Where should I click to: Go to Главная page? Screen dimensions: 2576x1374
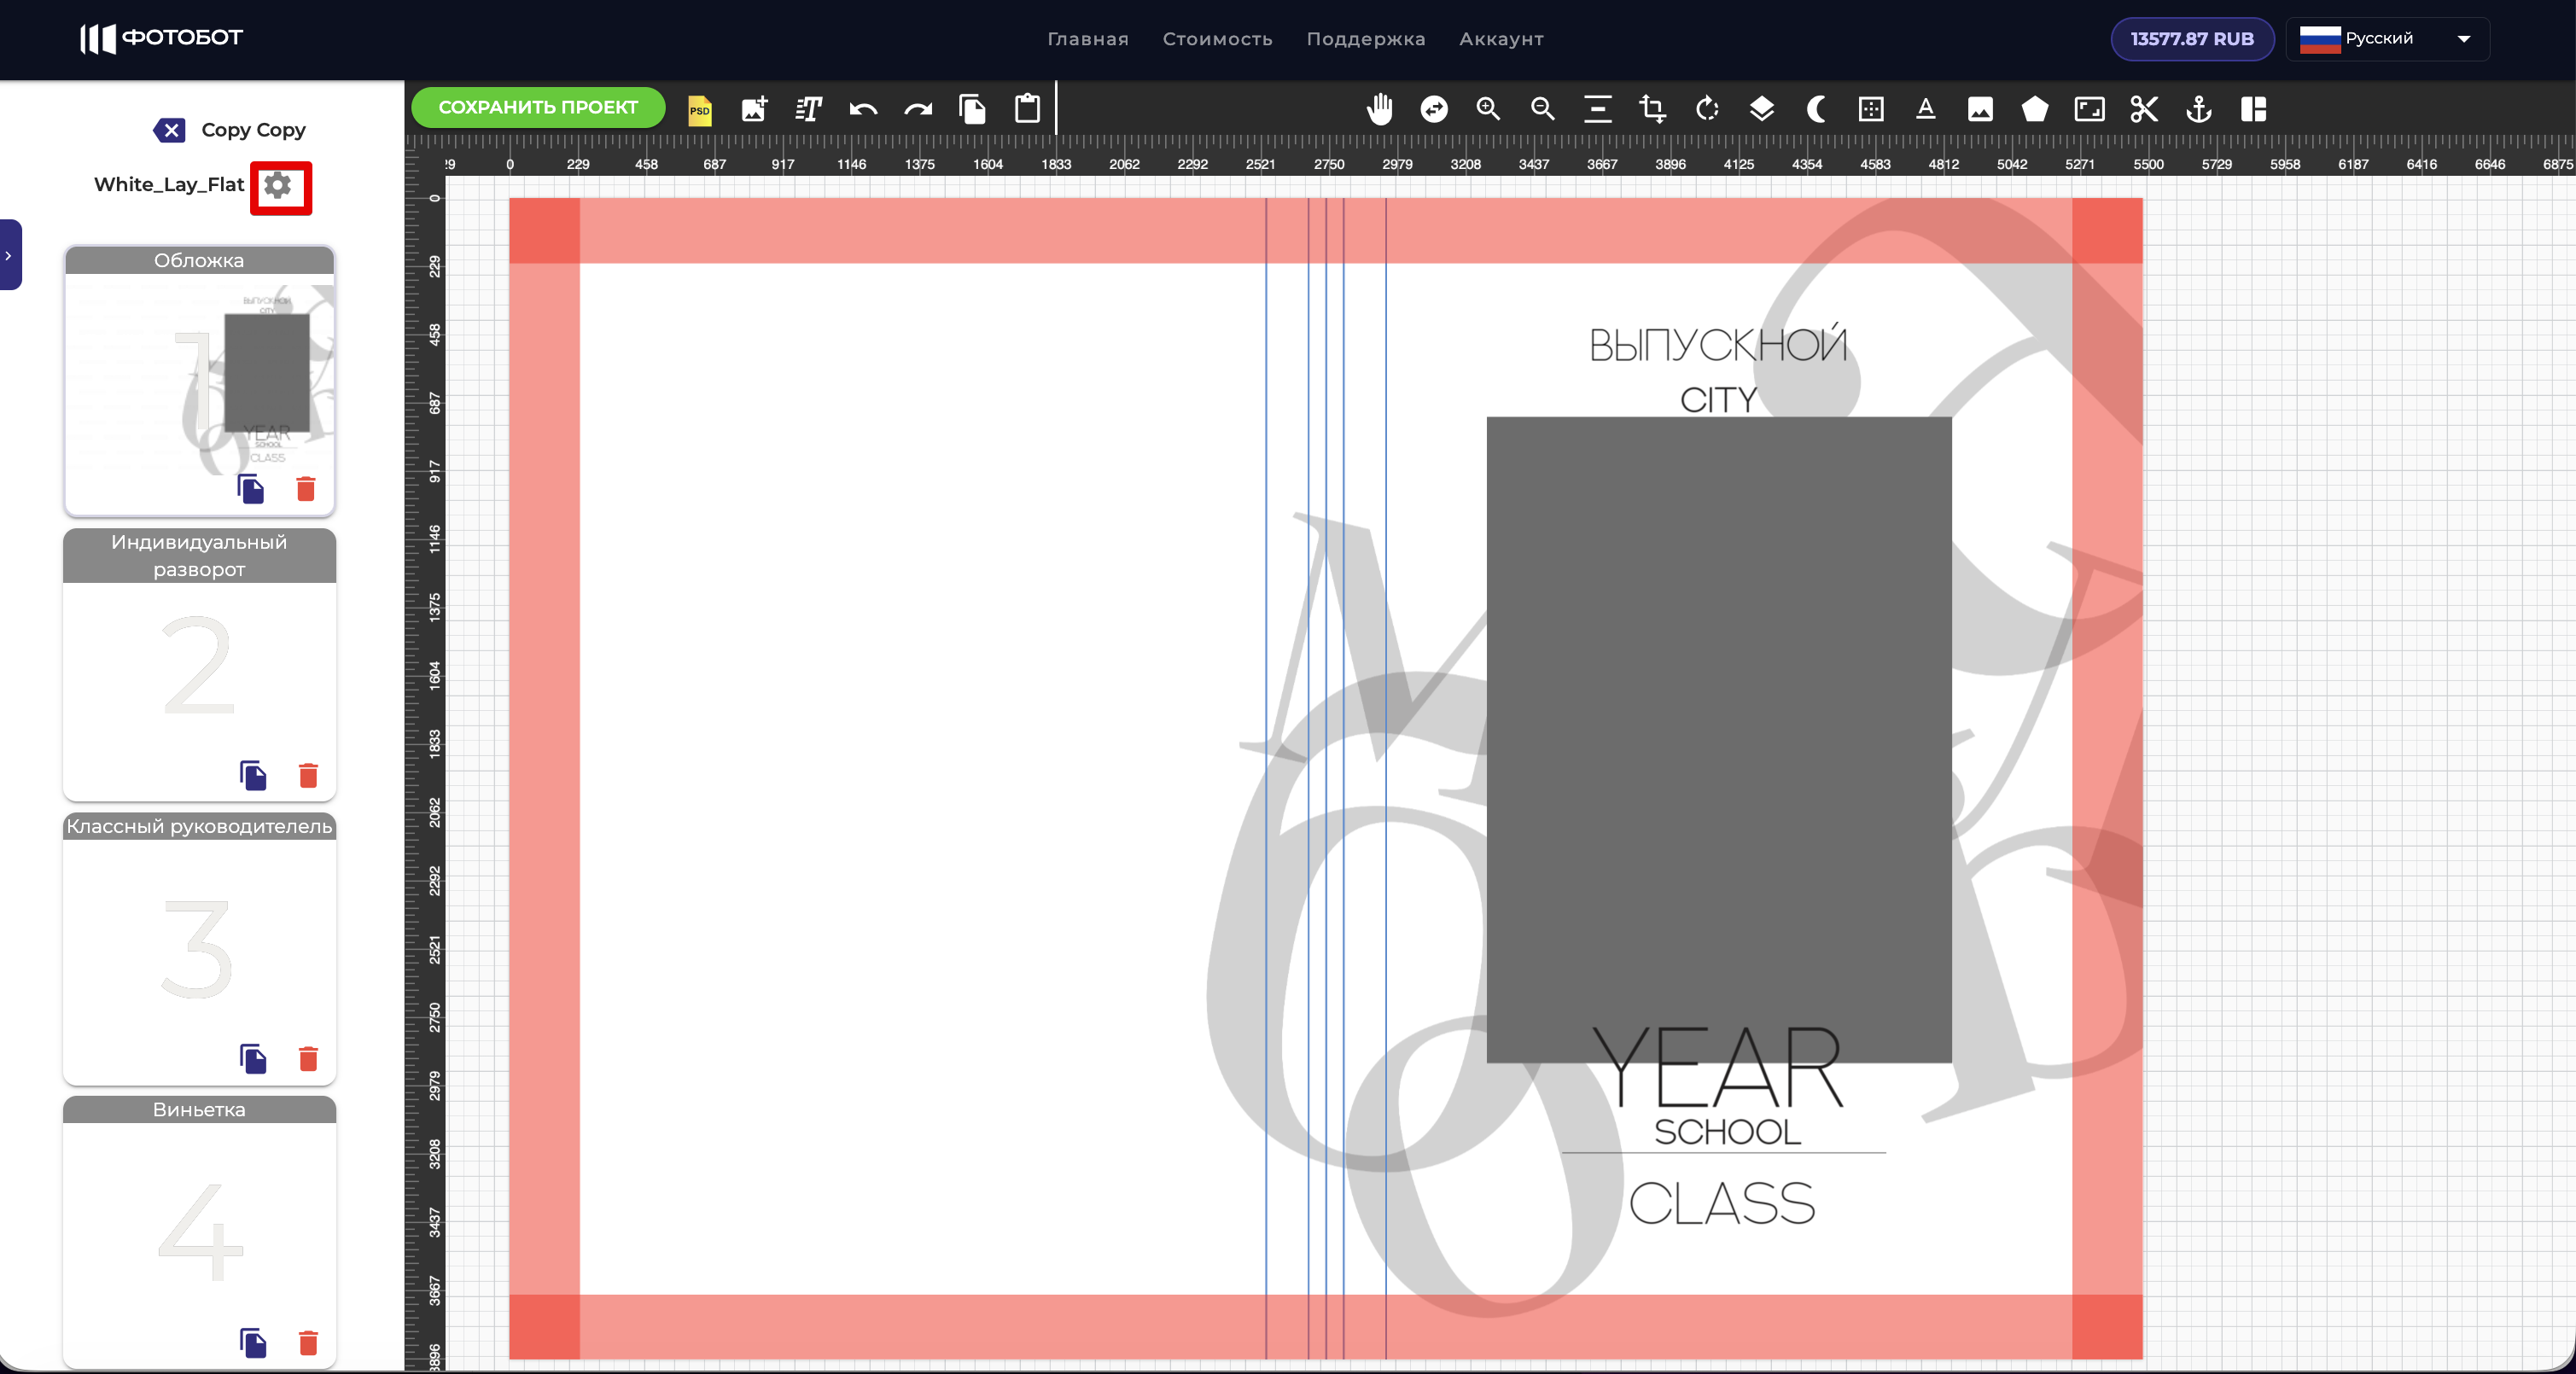(1088, 39)
